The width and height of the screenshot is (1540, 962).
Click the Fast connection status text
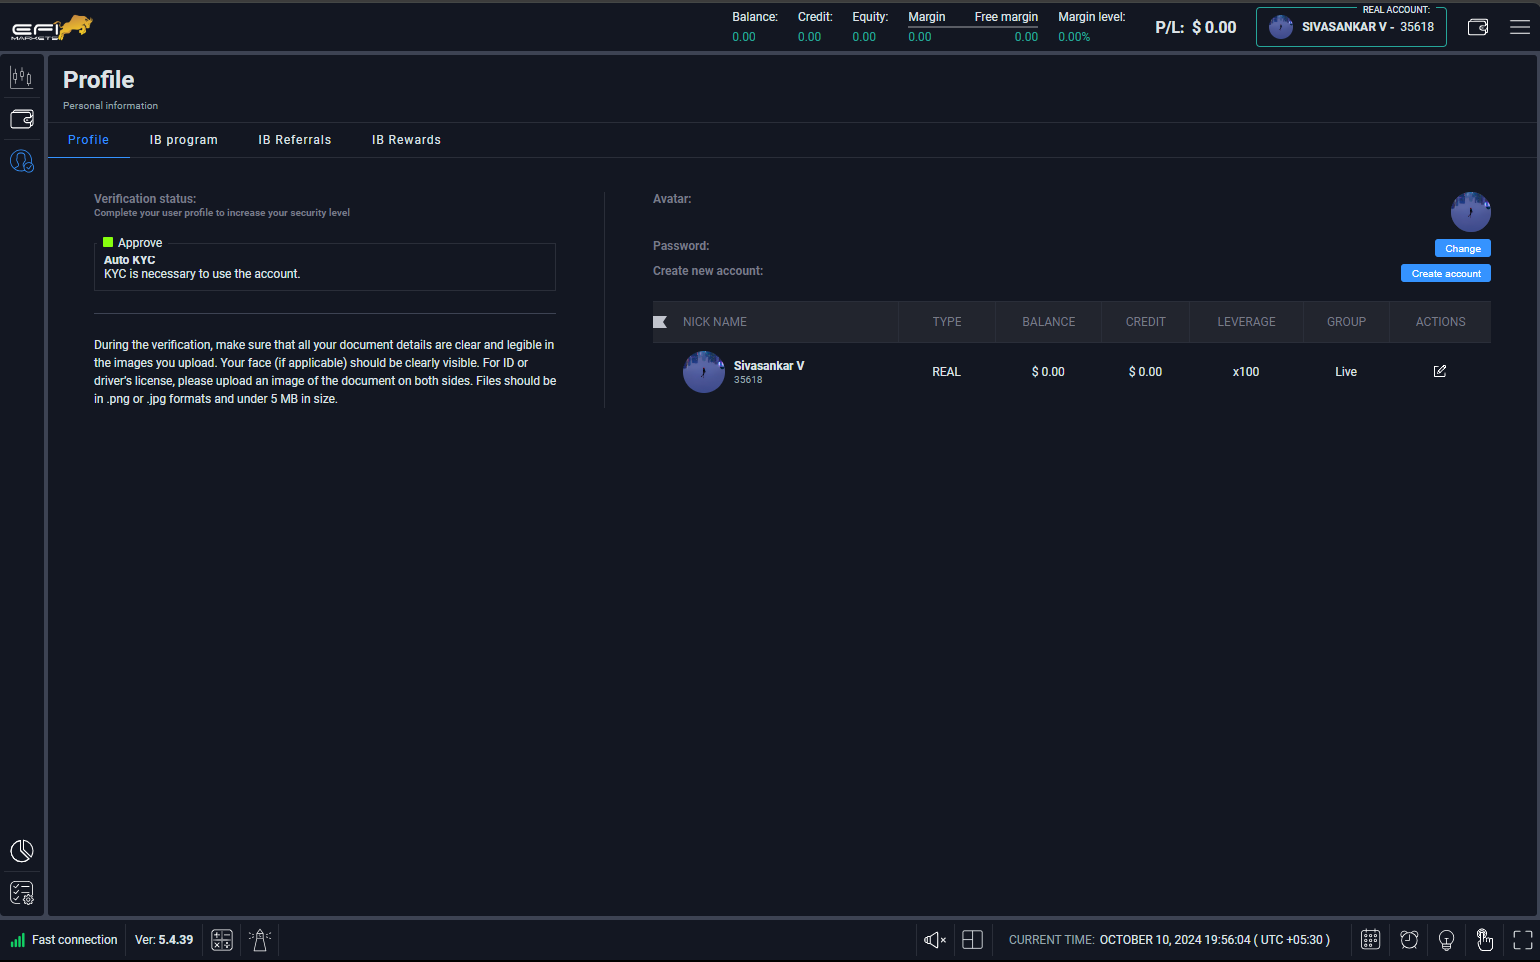pyautogui.click(x=75, y=940)
